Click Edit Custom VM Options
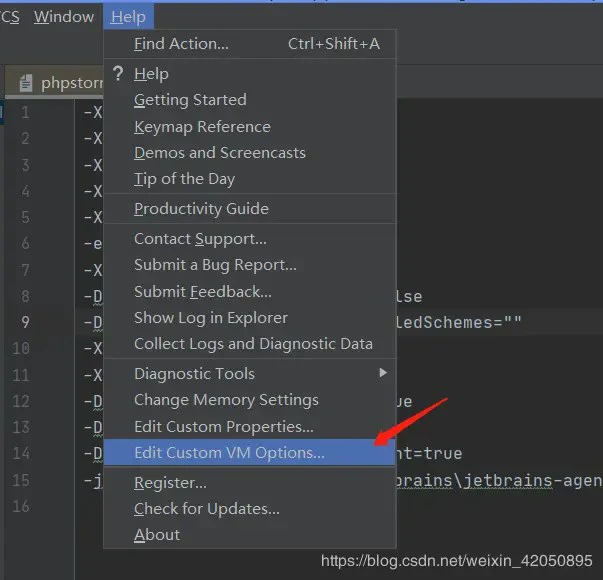 [x=229, y=453]
